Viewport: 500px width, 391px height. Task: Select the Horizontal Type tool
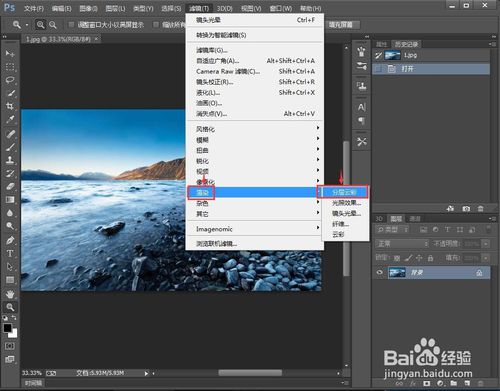pos(10,253)
